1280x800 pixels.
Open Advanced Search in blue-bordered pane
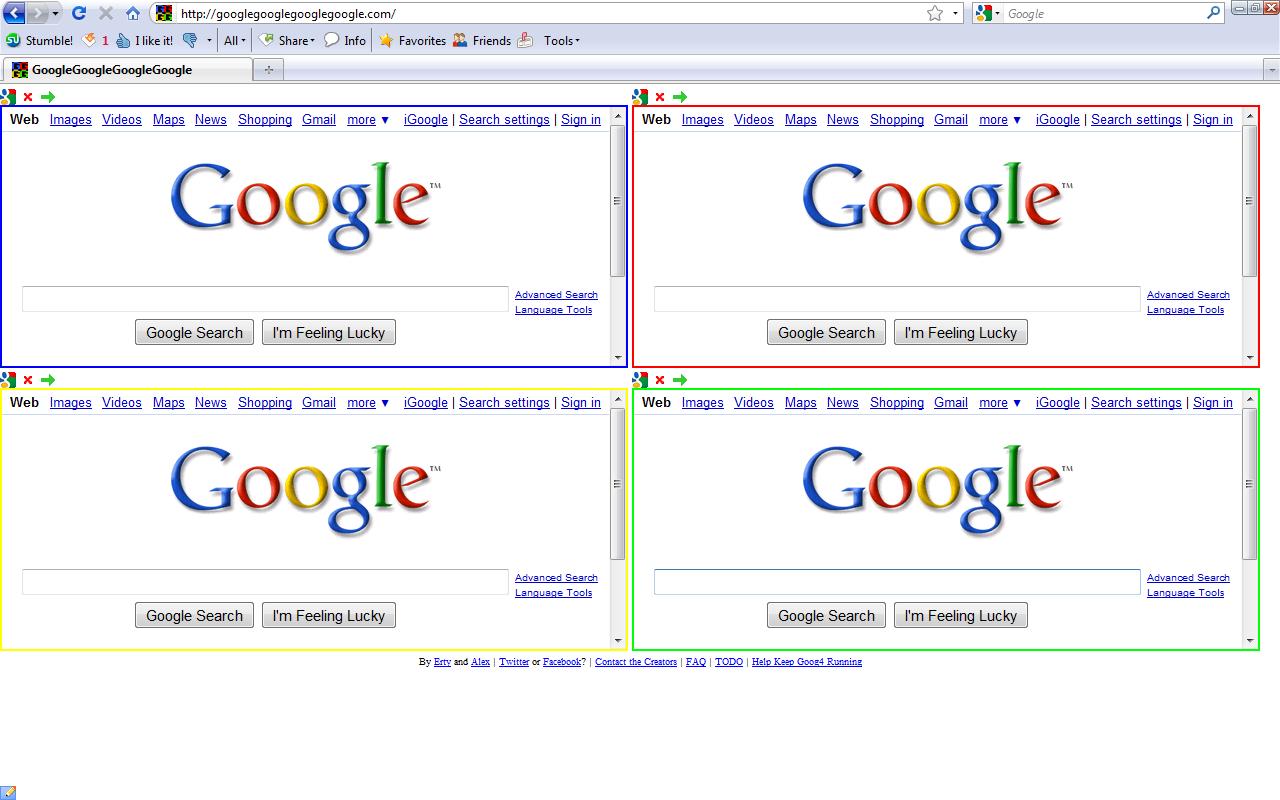pyautogui.click(x=556, y=295)
